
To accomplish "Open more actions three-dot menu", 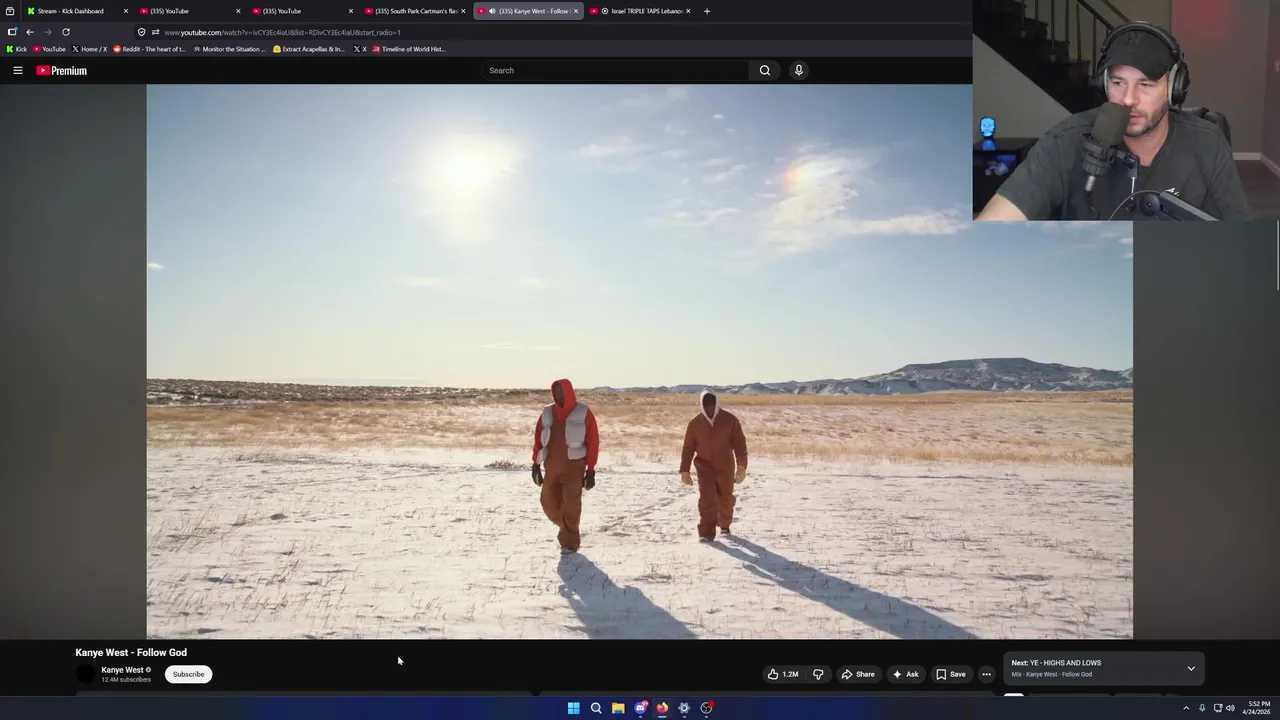I will point(986,674).
